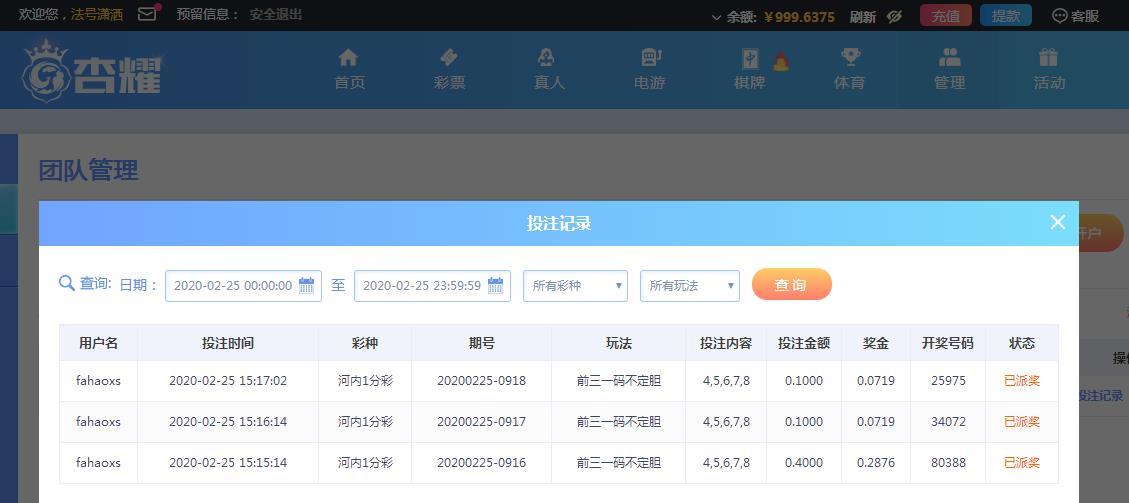Open the 彩票 lottery ticket icon
This screenshot has height=503, width=1129.
(449, 58)
